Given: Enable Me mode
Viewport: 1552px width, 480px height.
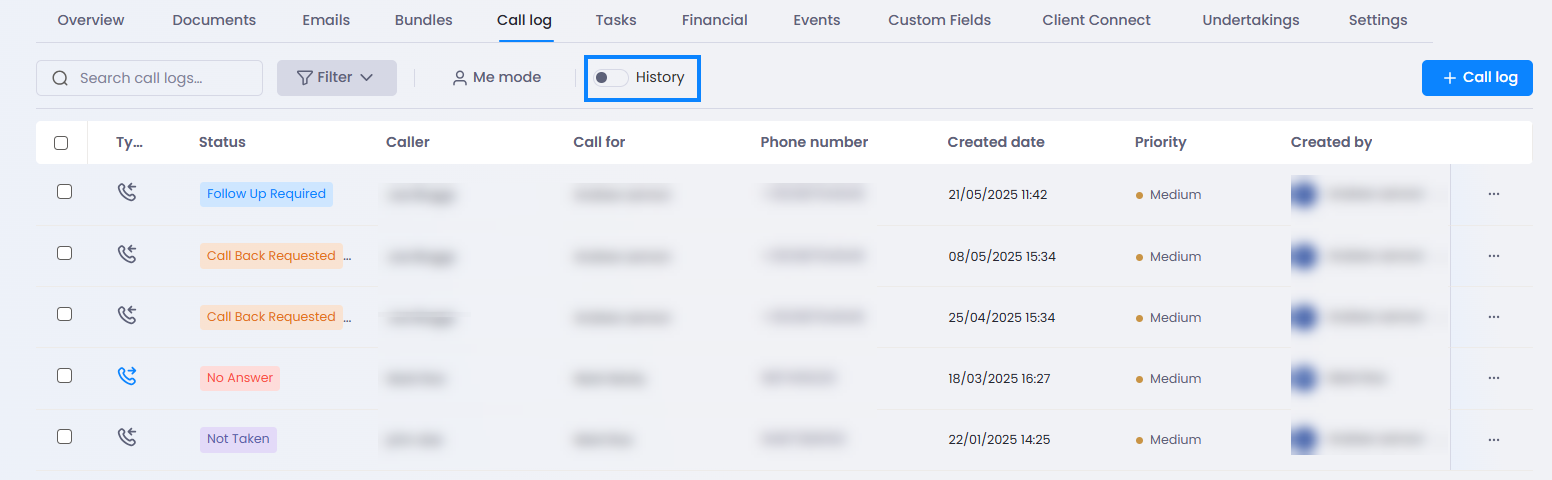Looking at the screenshot, I should coord(496,78).
